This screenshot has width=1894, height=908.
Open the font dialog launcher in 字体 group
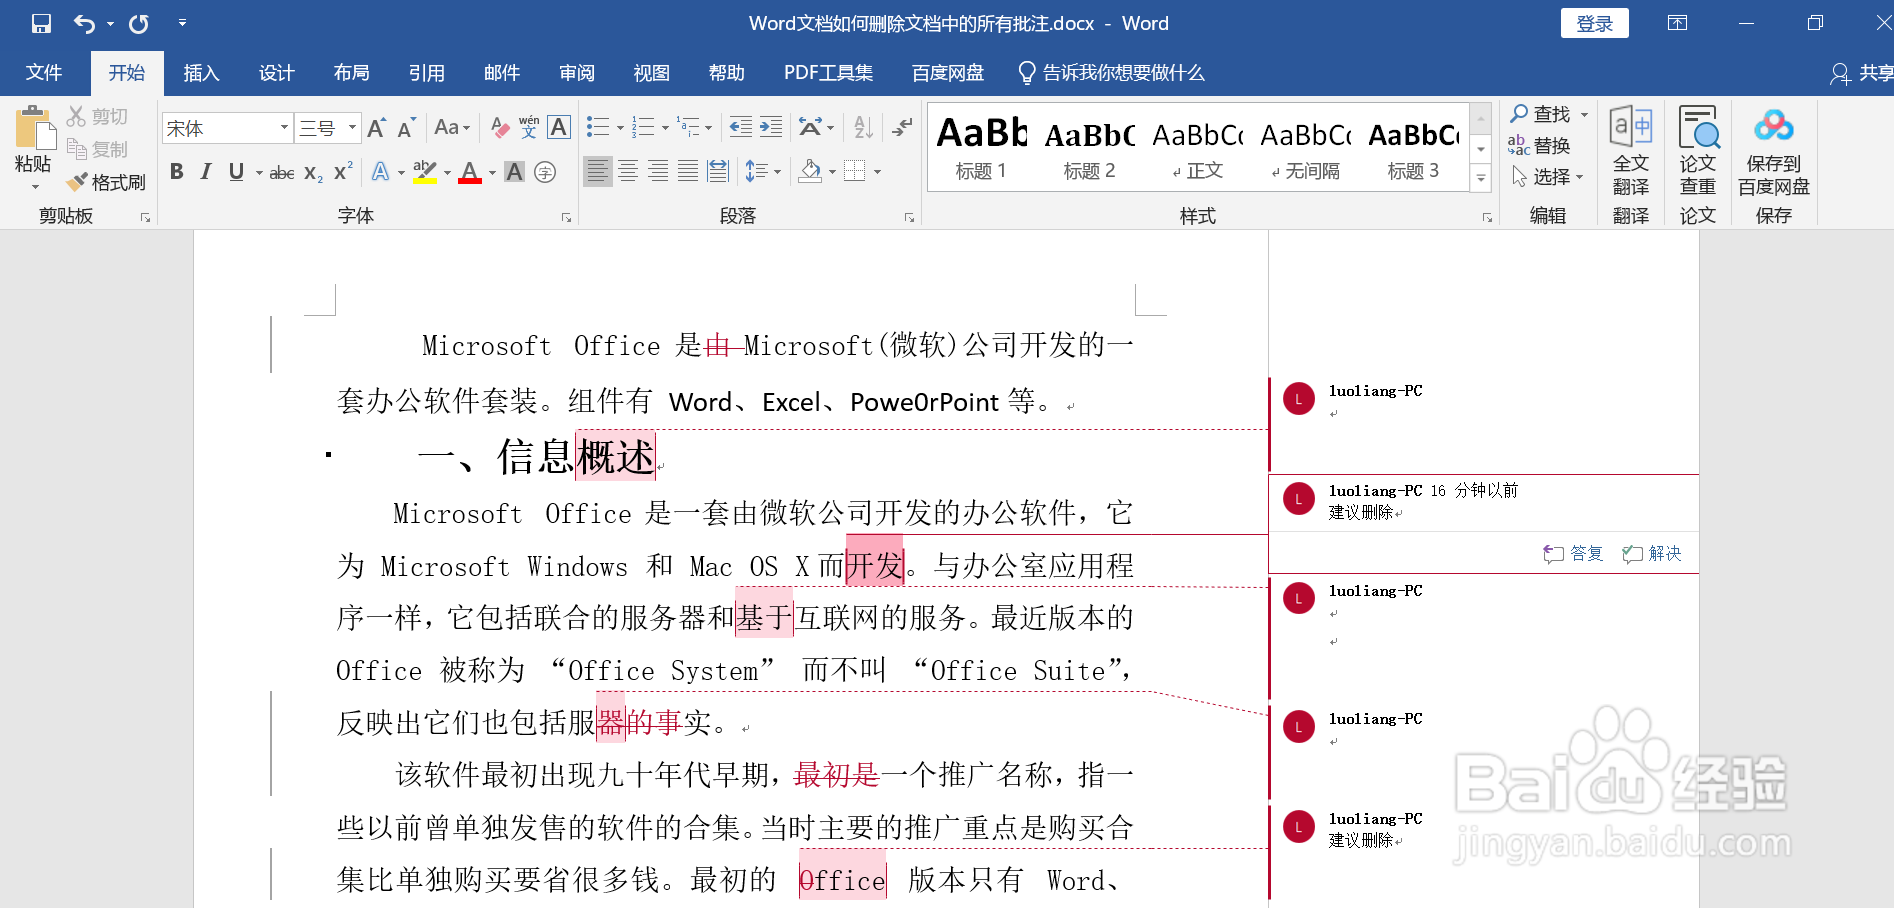(566, 217)
